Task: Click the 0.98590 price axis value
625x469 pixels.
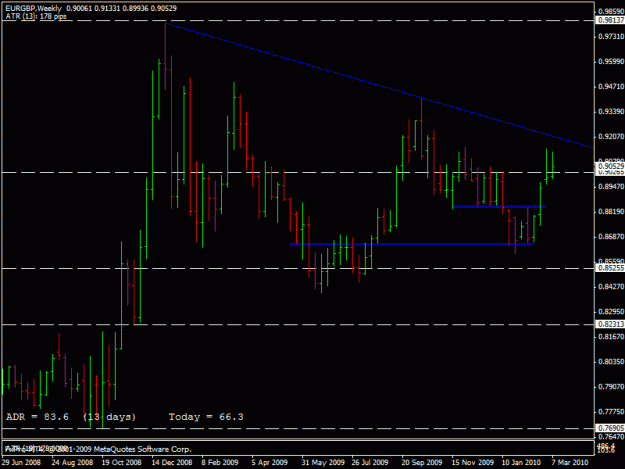Action: pyautogui.click(x=611, y=11)
